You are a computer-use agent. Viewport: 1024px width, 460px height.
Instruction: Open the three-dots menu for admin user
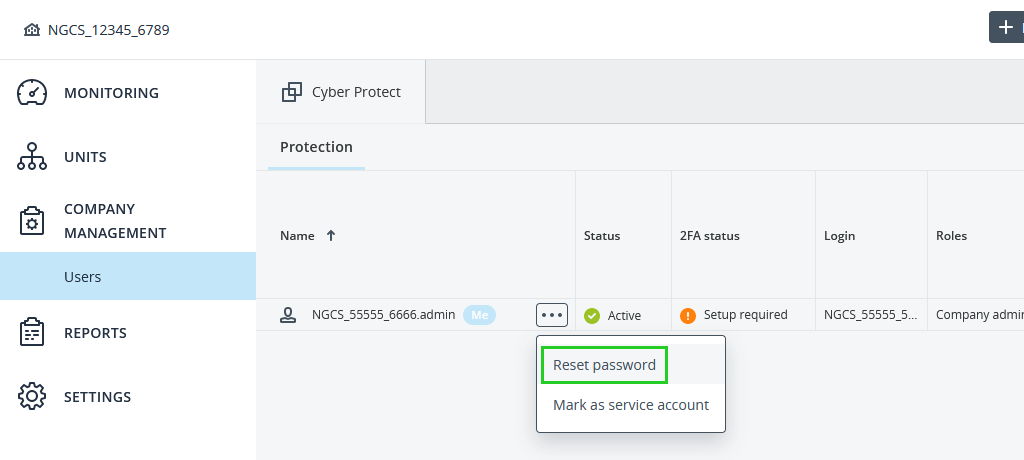coord(552,315)
